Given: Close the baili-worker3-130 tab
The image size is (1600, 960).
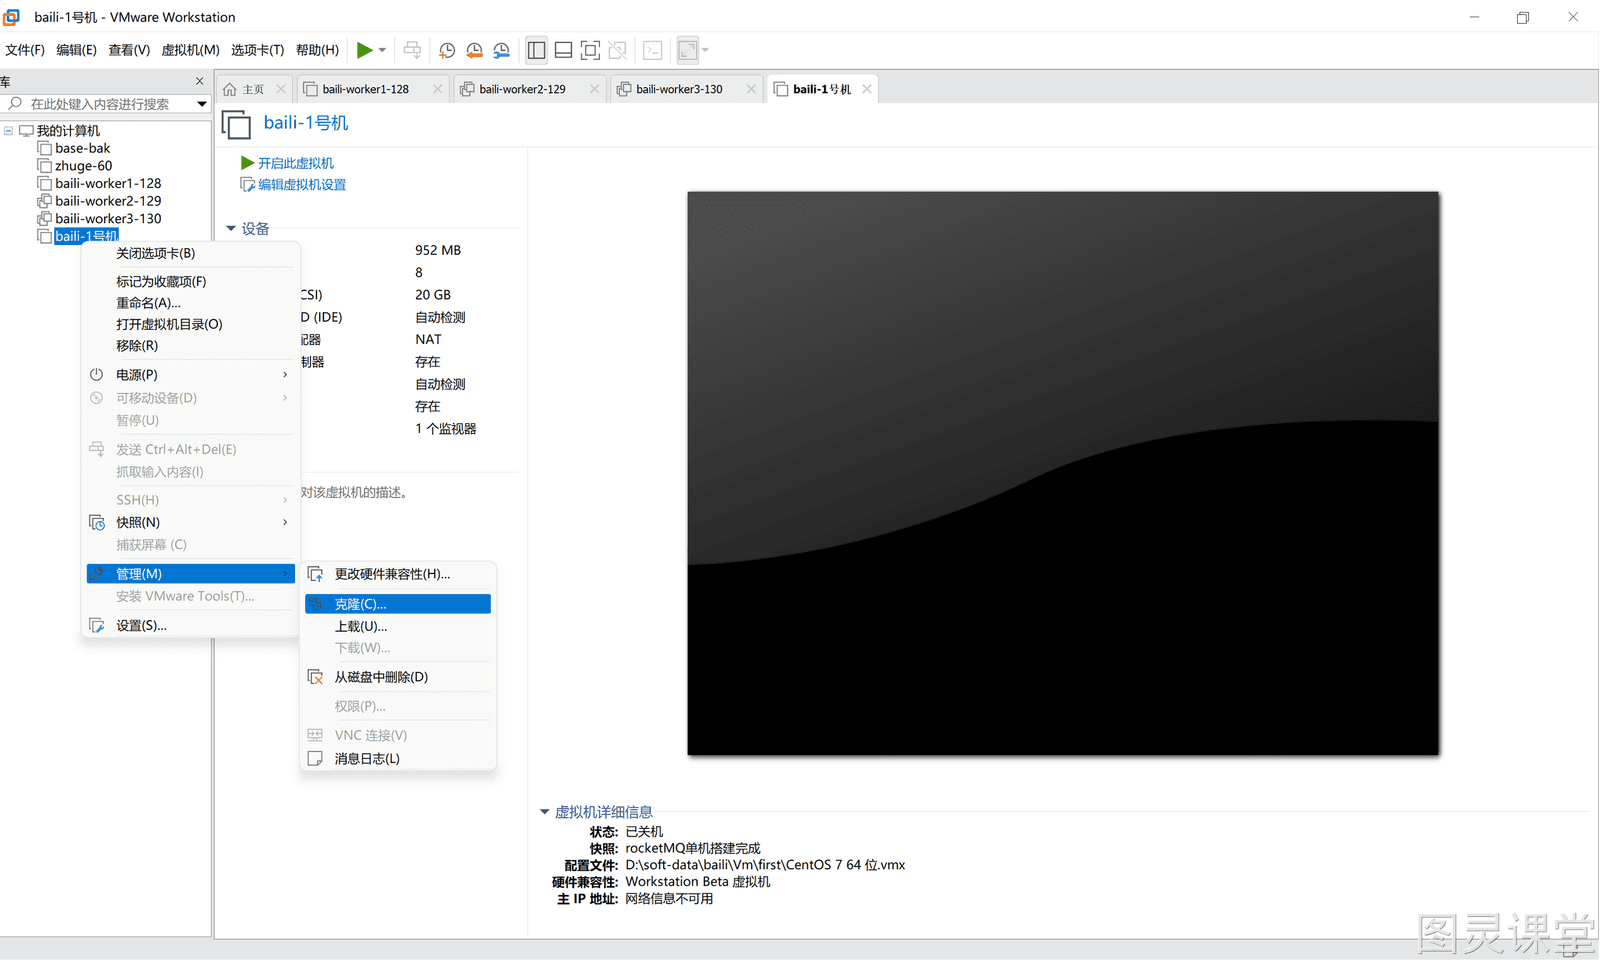Looking at the screenshot, I should pos(751,89).
